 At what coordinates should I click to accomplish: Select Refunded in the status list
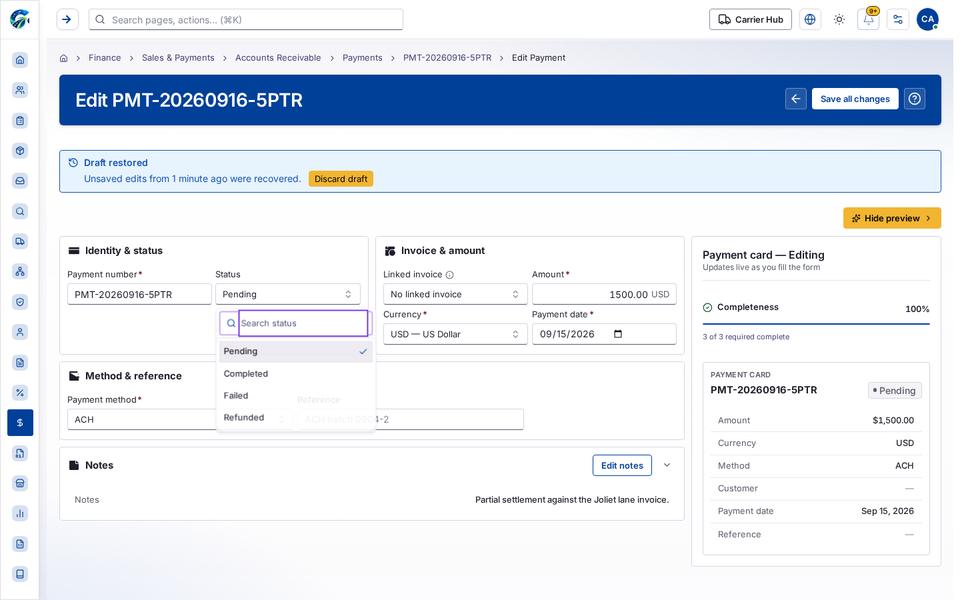coord(296,418)
